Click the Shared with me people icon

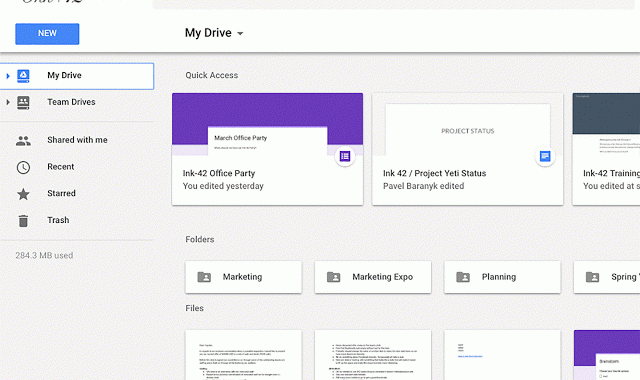(x=23, y=141)
